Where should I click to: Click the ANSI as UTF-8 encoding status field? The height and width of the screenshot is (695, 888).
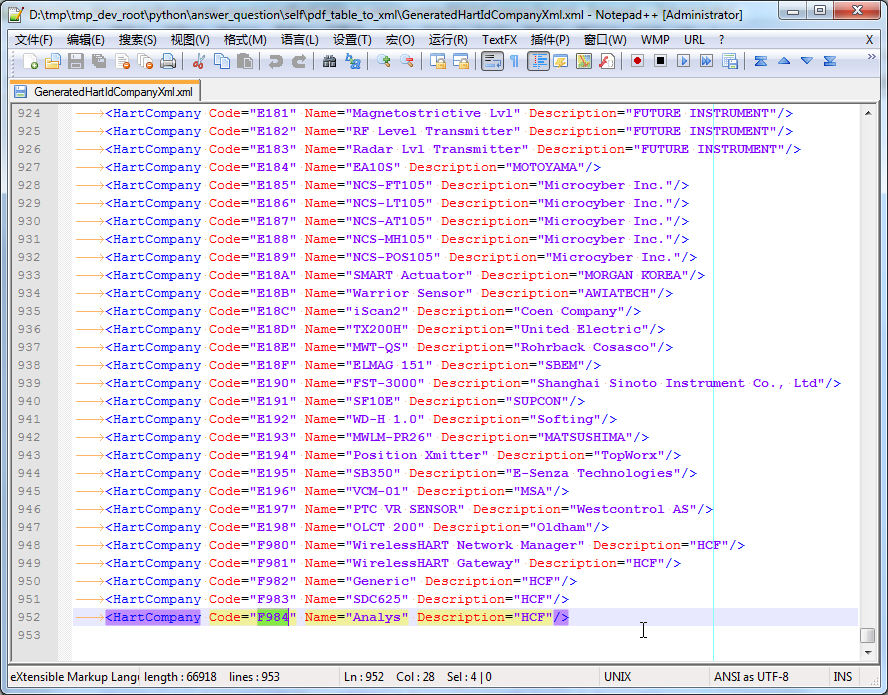coord(751,677)
